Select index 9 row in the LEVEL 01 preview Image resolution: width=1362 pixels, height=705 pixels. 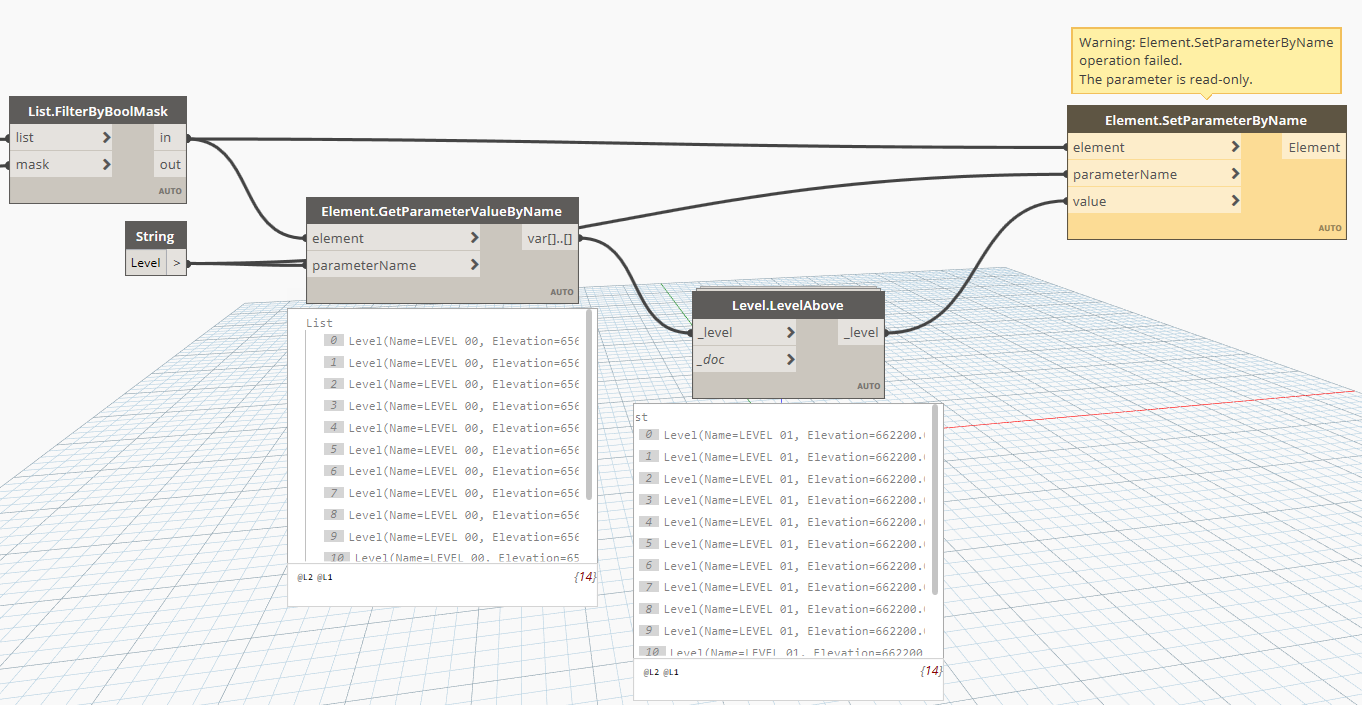[x=783, y=631]
